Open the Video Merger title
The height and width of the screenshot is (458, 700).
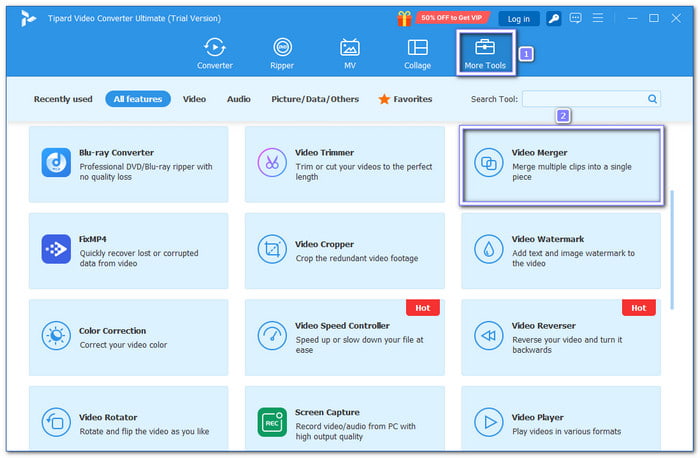[539, 153]
